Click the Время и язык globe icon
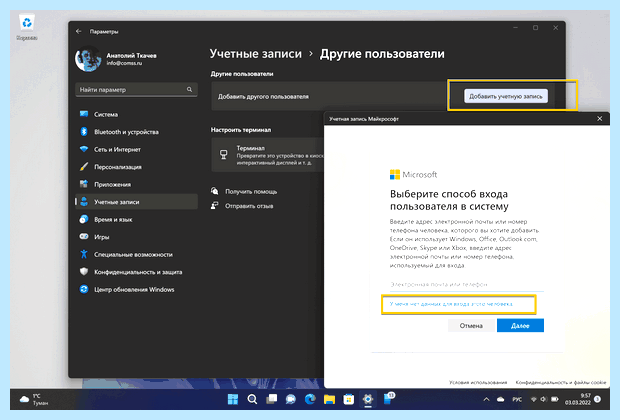620x420 pixels. [x=84, y=219]
